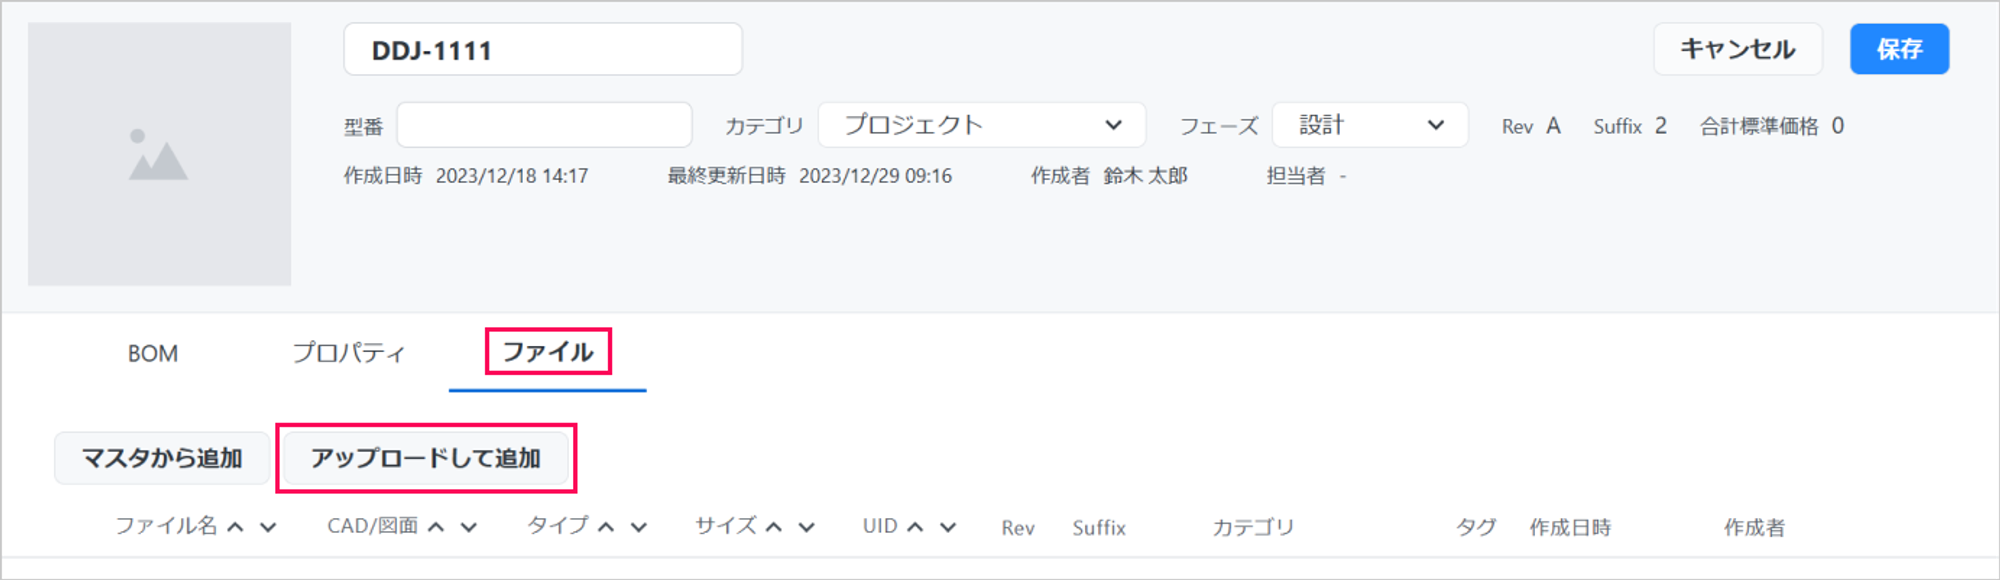This screenshot has height=580, width=2000.
Task: Click the placeholder image thumbnail
Action: (x=159, y=154)
